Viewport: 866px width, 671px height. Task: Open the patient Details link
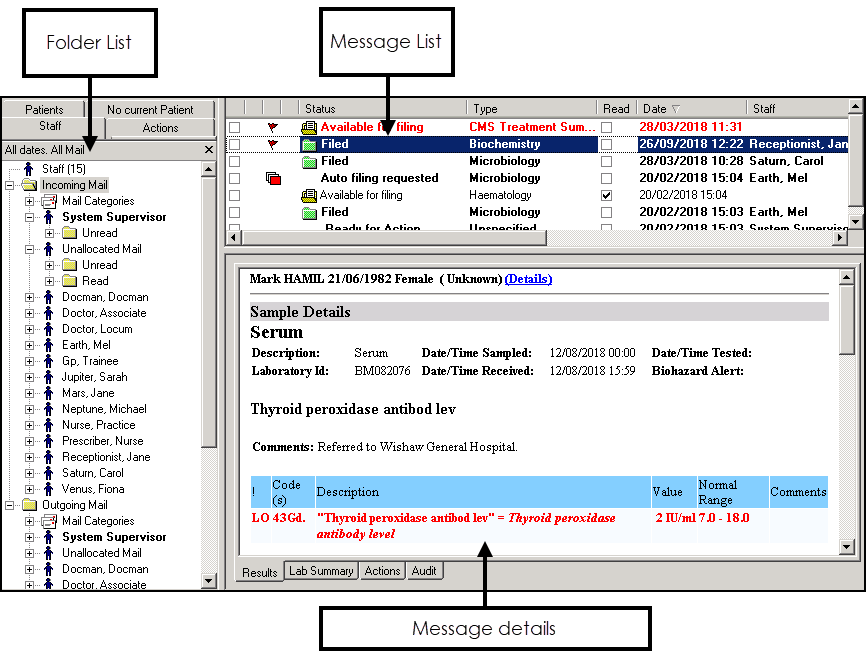point(528,279)
